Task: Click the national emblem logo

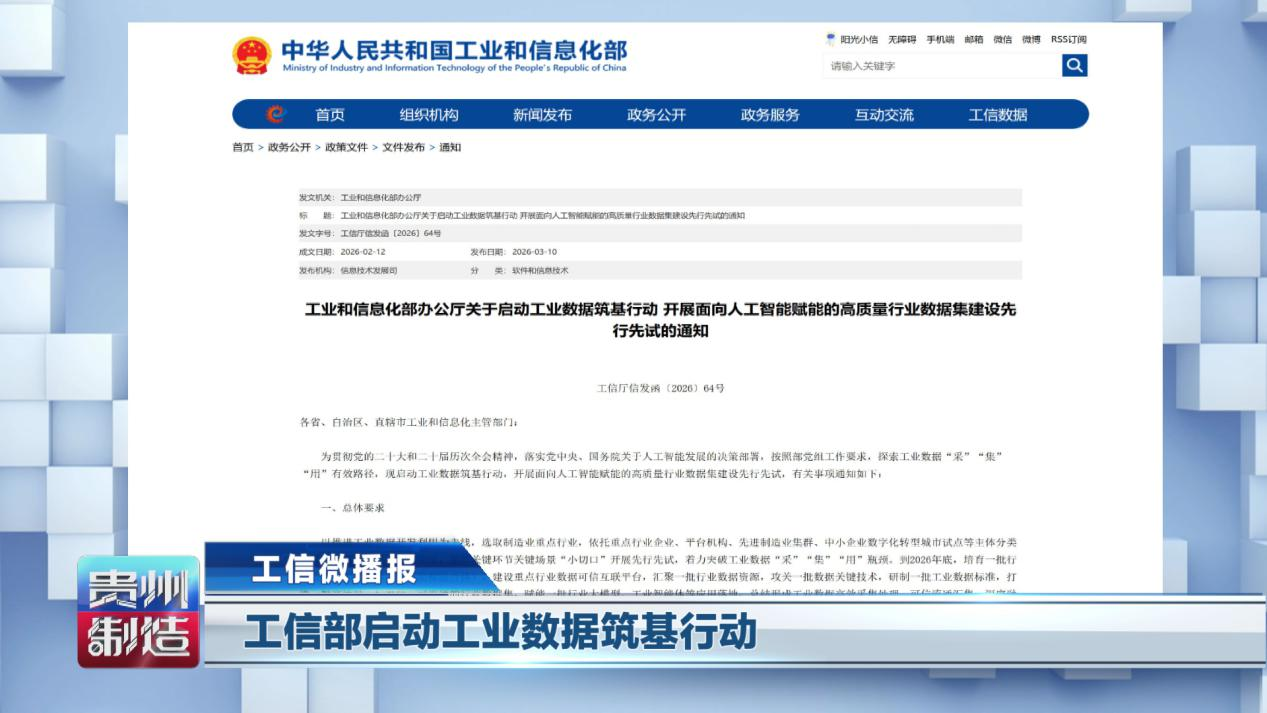Action: pos(251,55)
